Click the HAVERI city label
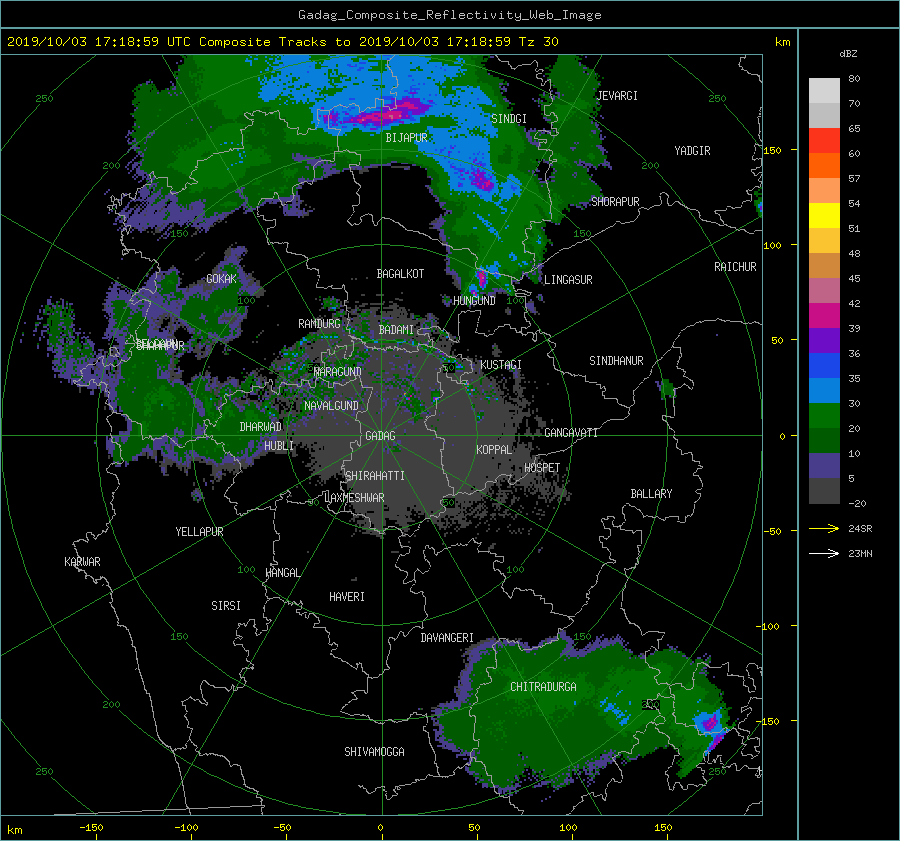This screenshot has height=841, width=900. [x=347, y=596]
